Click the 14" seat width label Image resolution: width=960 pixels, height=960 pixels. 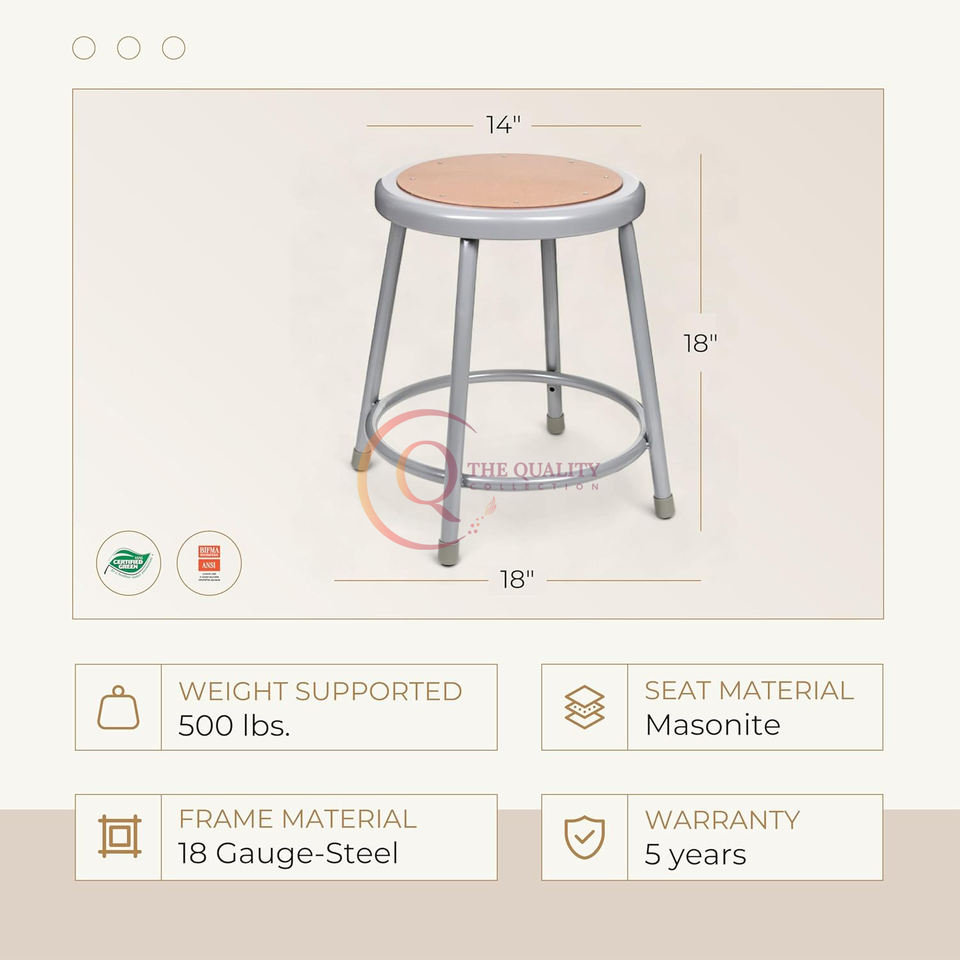pyautogui.click(x=504, y=125)
